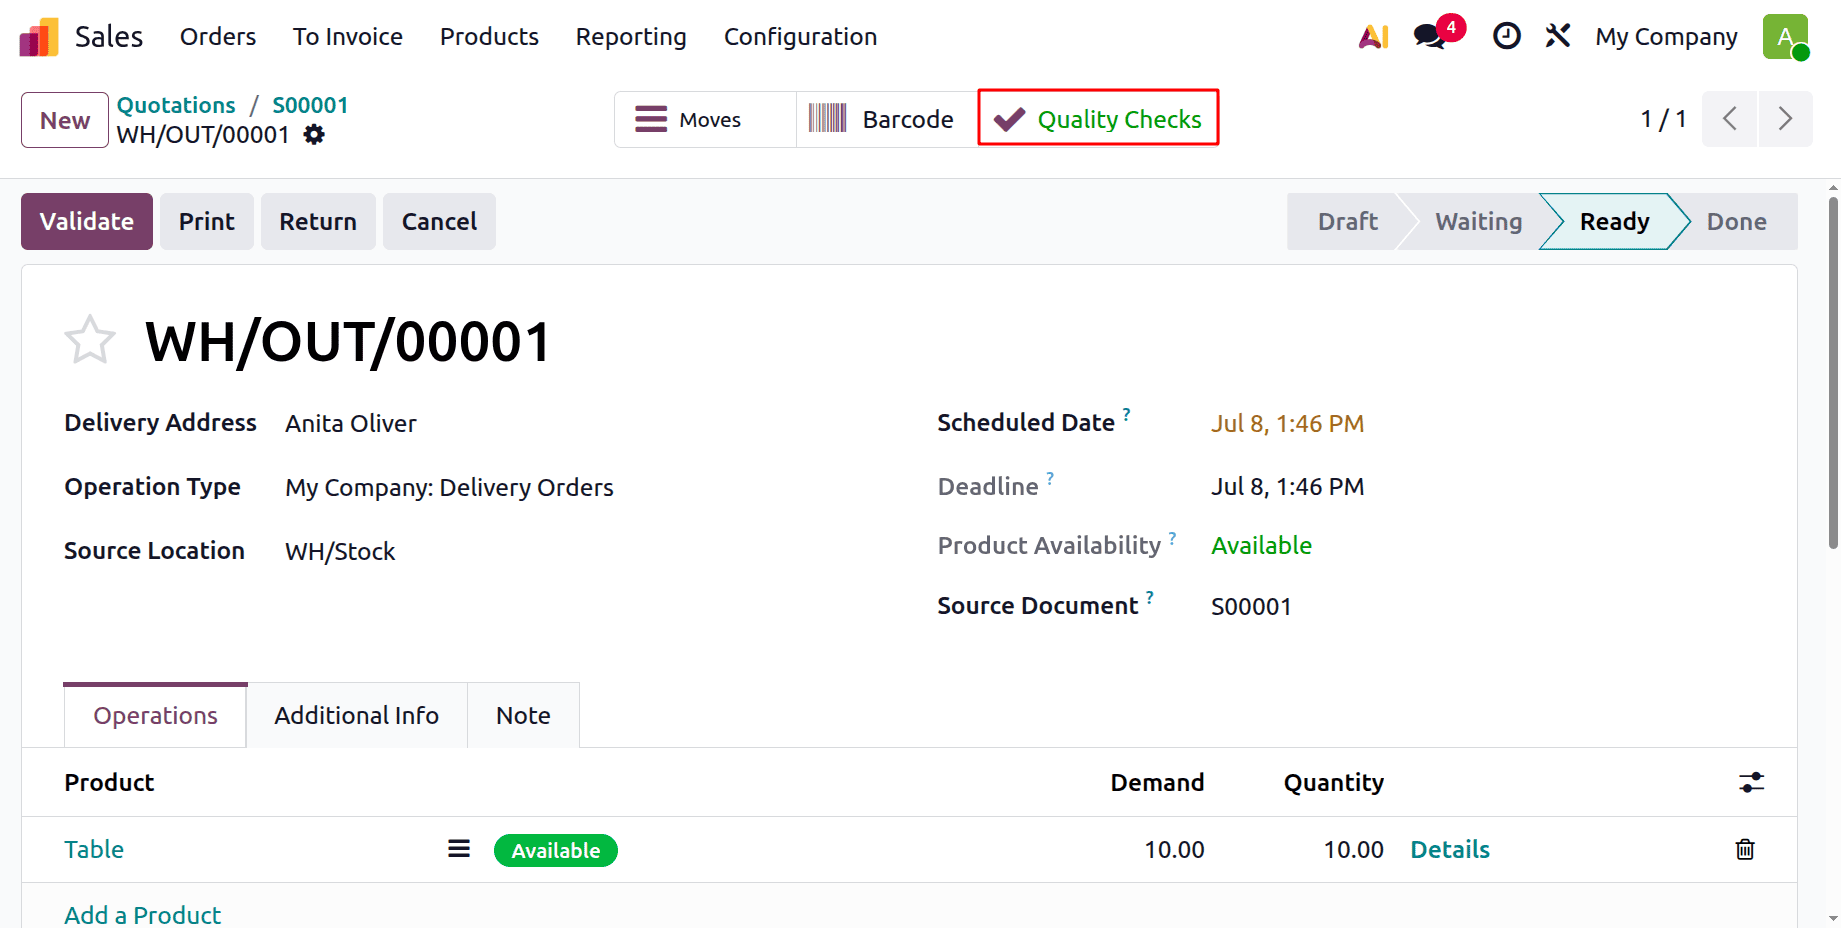This screenshot has height=928, width=1841.
Task: Show Scheduled Date help tooltip mark
Action: tap(1126, 413)
